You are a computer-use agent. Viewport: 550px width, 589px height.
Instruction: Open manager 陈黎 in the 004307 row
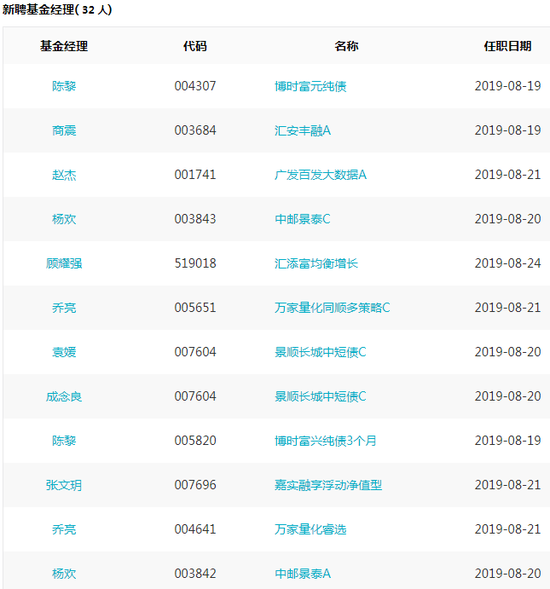click(x=64, y=86)
